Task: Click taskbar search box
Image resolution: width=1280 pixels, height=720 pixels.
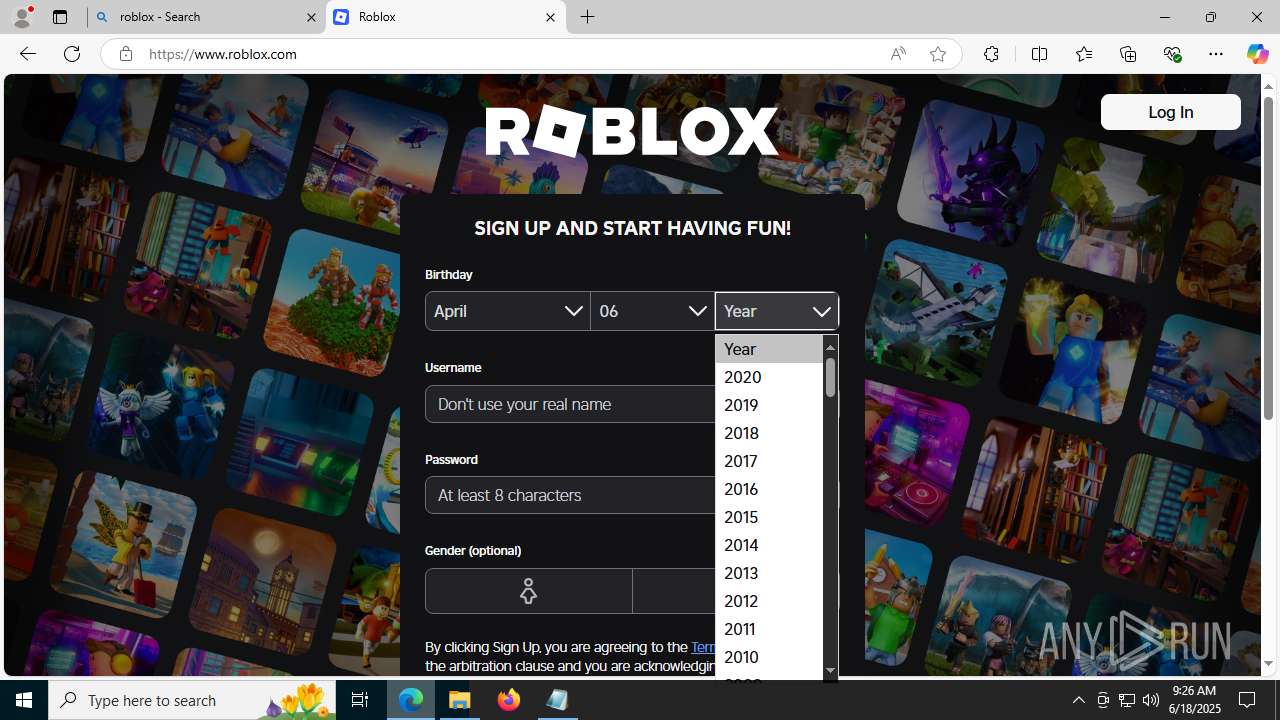Action: (192, 700)
